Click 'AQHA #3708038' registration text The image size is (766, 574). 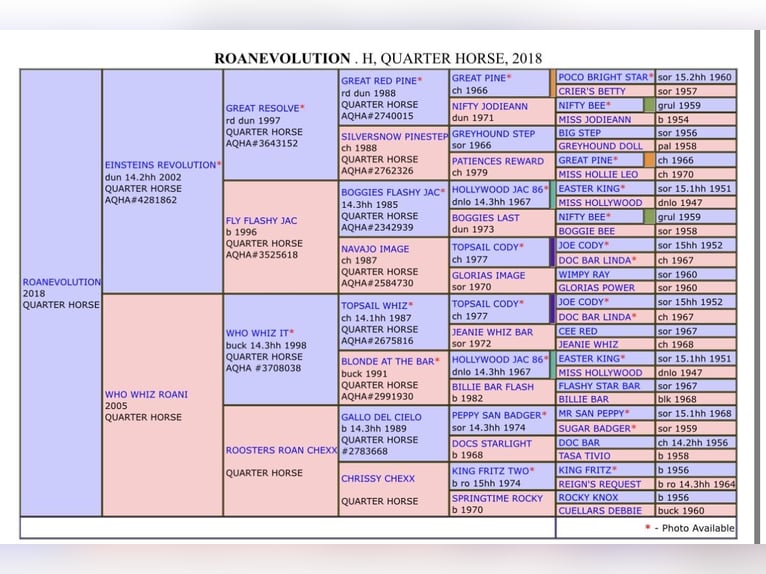tap(263, 368)
